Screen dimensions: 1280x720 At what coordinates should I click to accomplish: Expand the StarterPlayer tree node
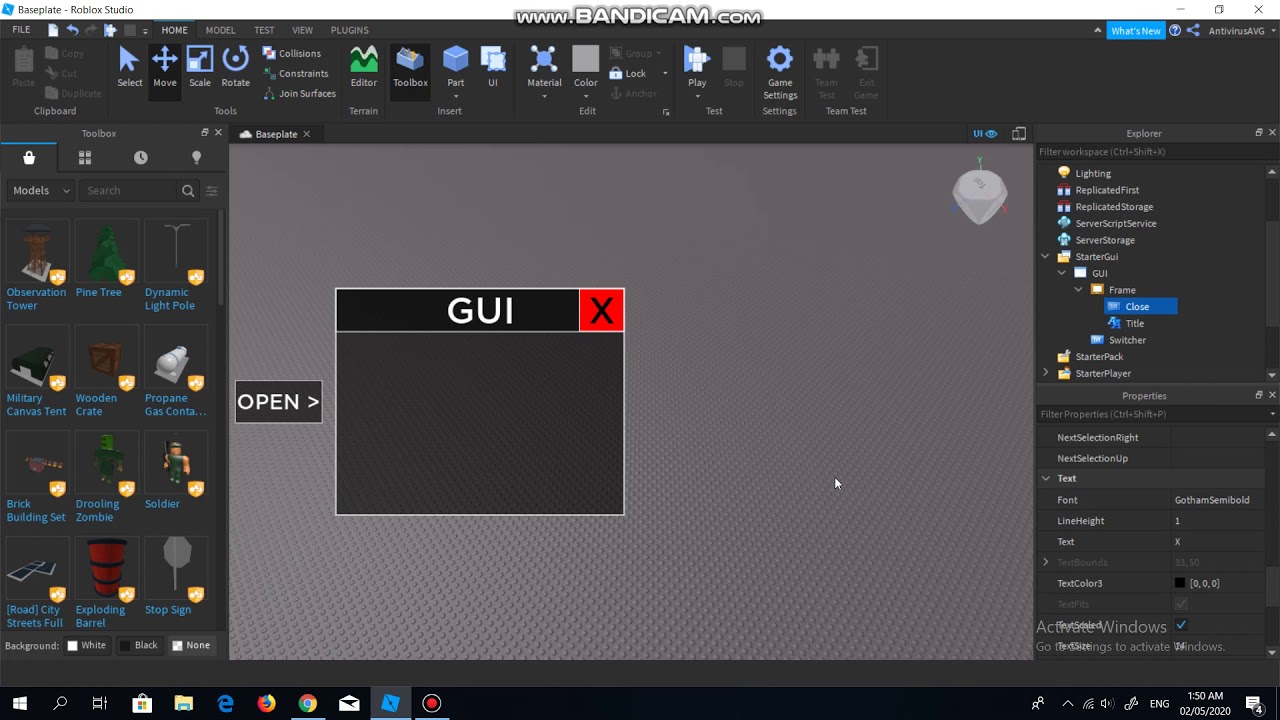[1046, 373]
